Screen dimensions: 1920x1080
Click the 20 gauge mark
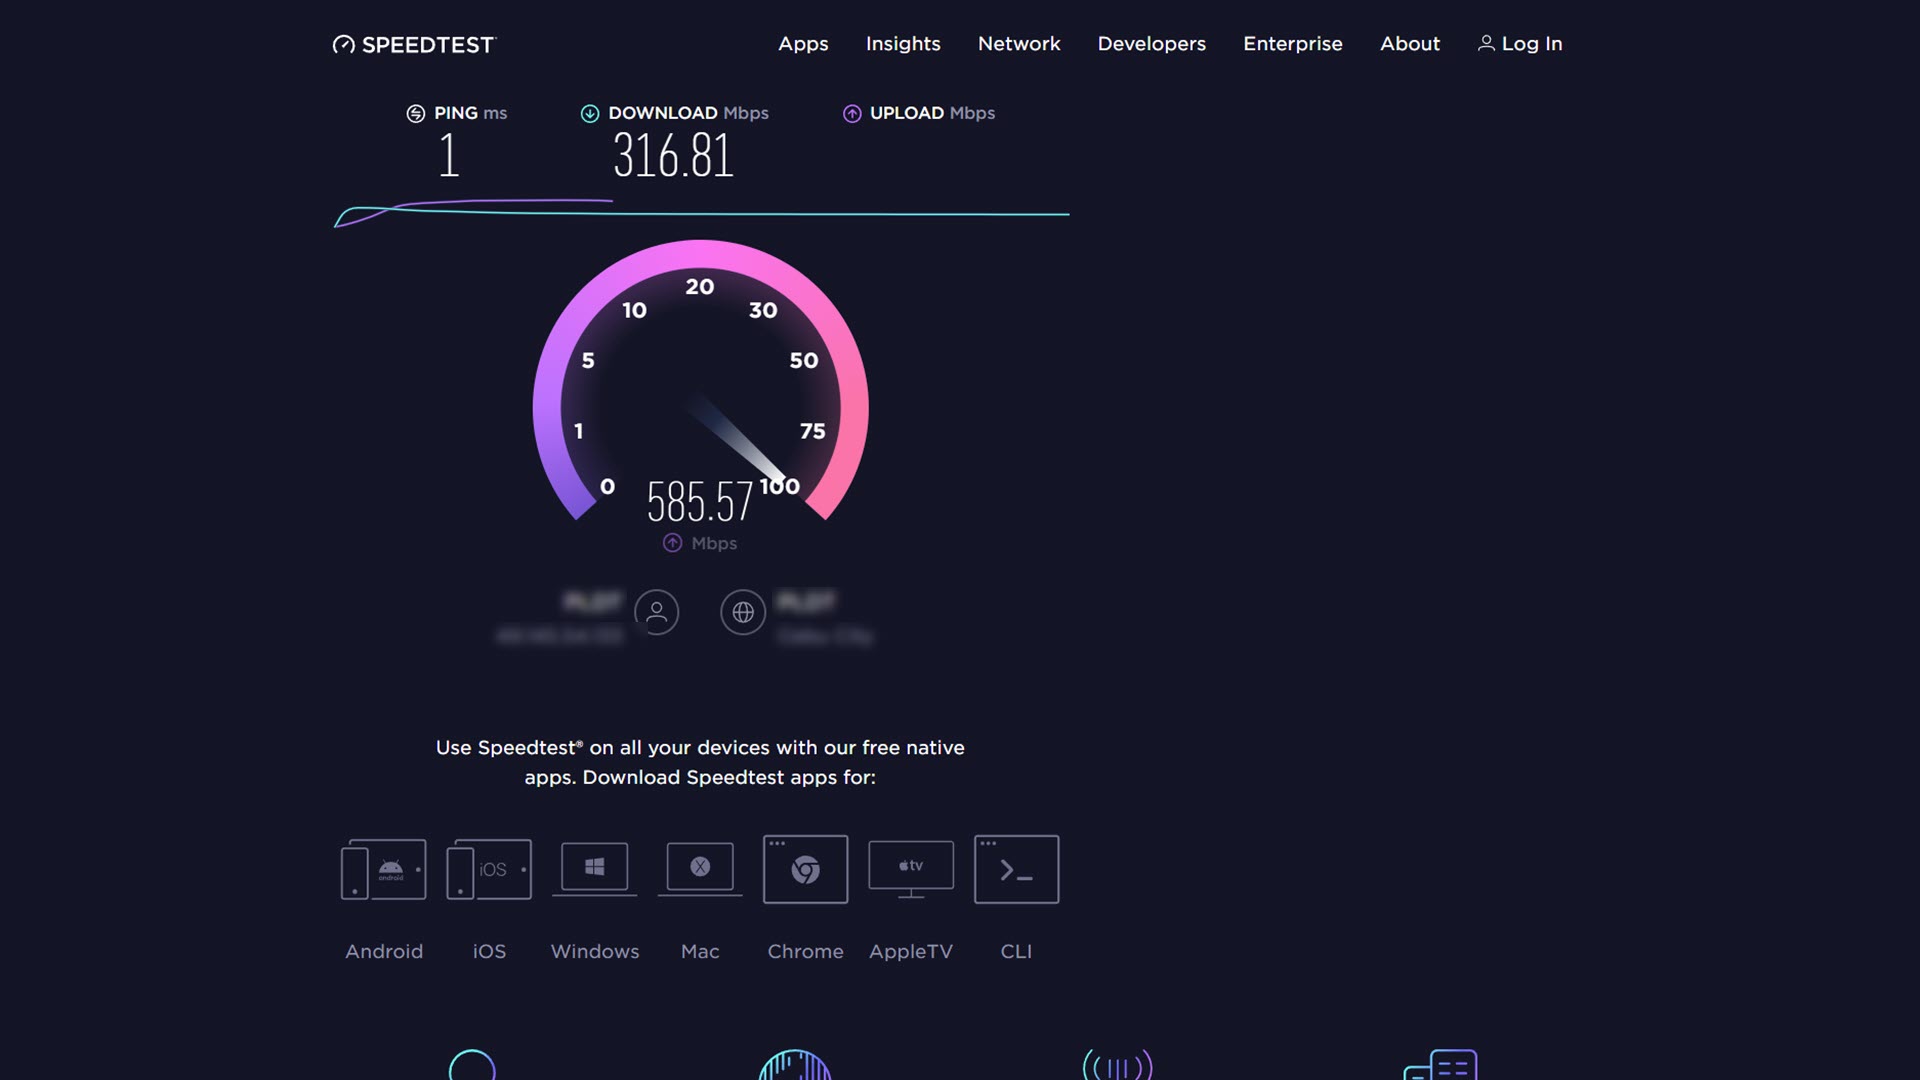click(700, 287)
